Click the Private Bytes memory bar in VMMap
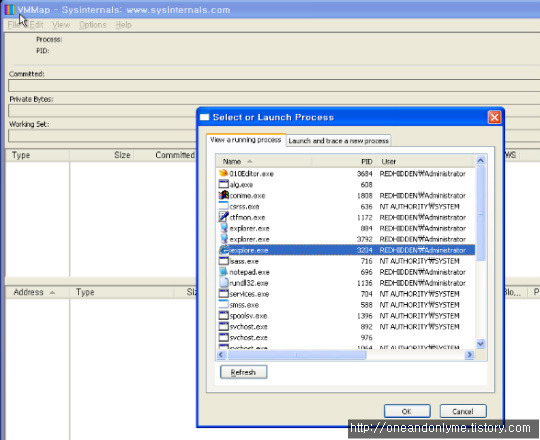The width and height of the screenshot is (540, 440). [x=103, y=111]
